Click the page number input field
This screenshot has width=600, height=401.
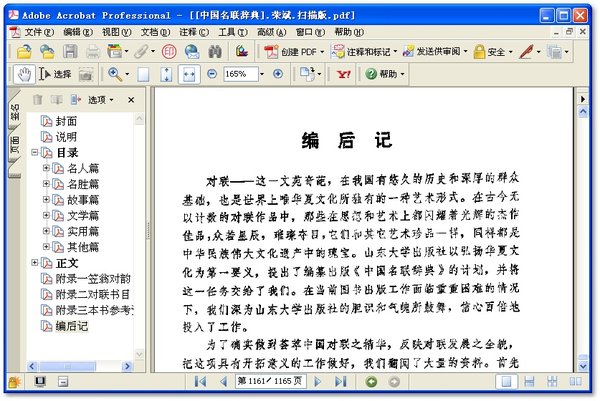(270, 381)
